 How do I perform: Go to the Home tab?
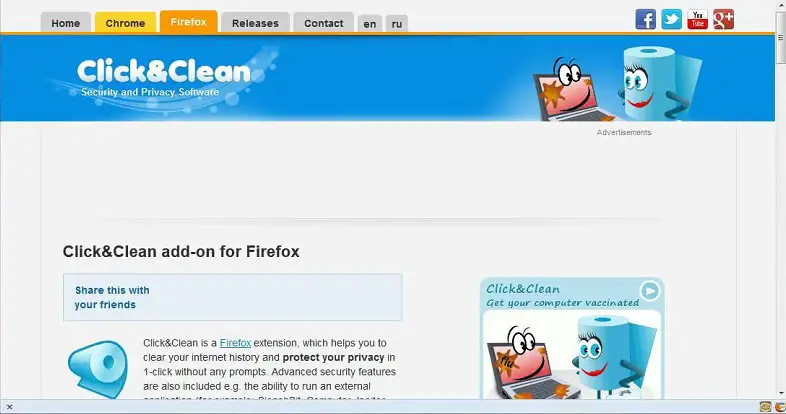(x=66, y=23)
